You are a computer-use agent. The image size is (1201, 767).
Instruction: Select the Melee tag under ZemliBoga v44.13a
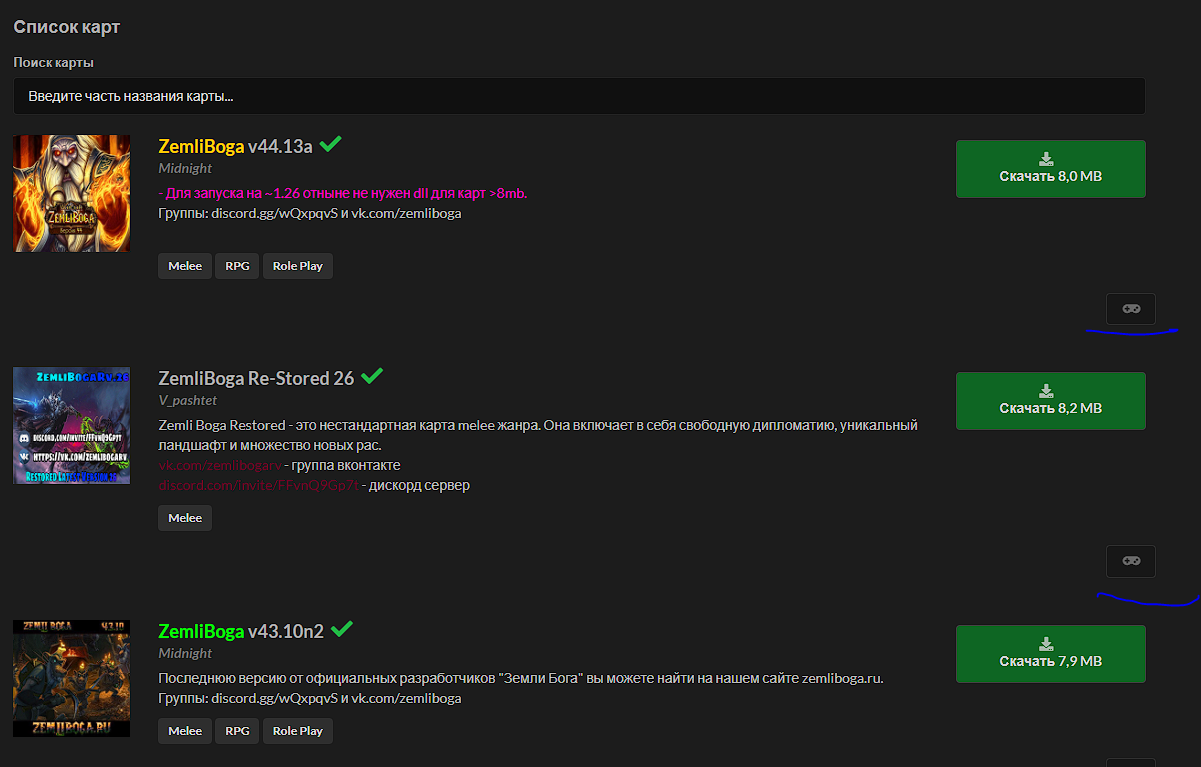(185, 266)
